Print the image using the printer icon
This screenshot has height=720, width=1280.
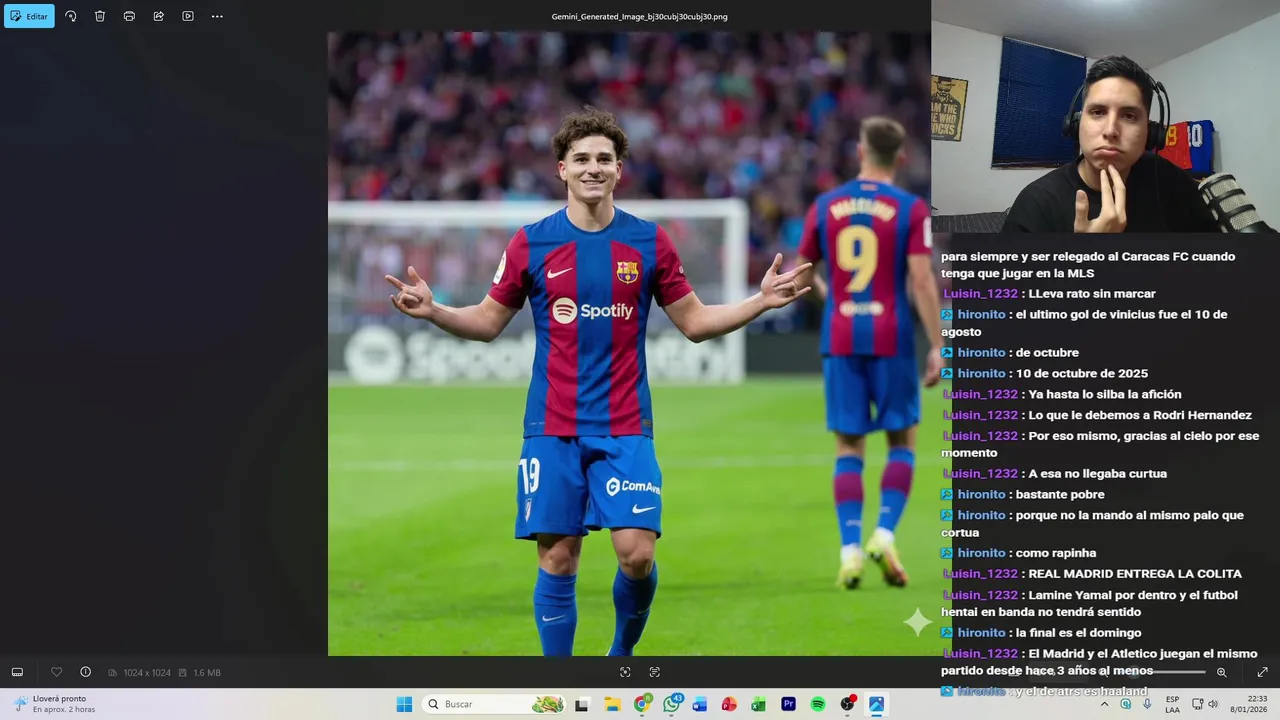tap(129, 16)
